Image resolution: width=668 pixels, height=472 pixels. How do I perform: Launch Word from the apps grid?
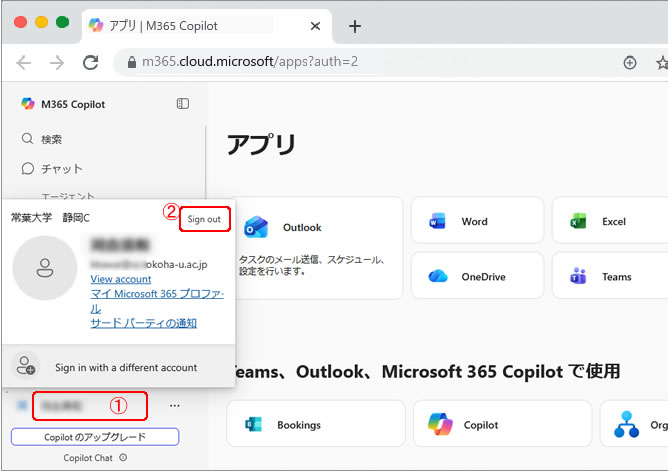coord(484,221)
